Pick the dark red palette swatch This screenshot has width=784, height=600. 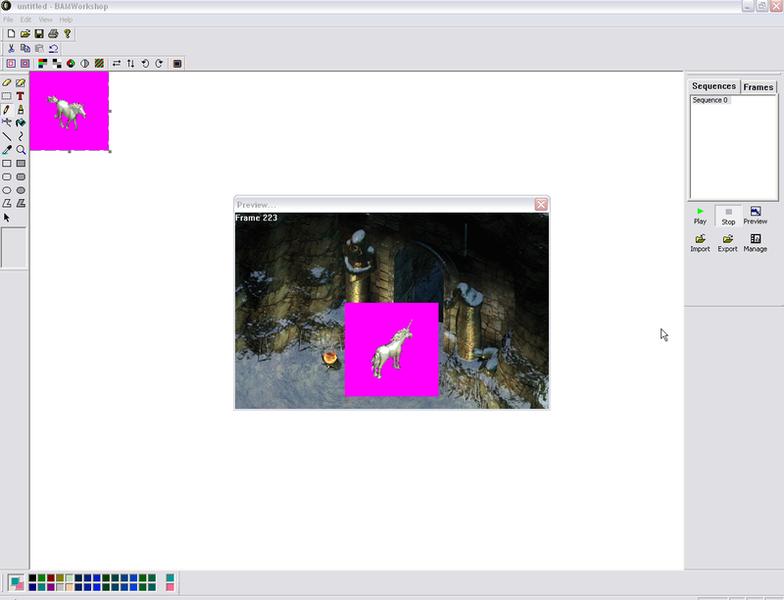50,578
